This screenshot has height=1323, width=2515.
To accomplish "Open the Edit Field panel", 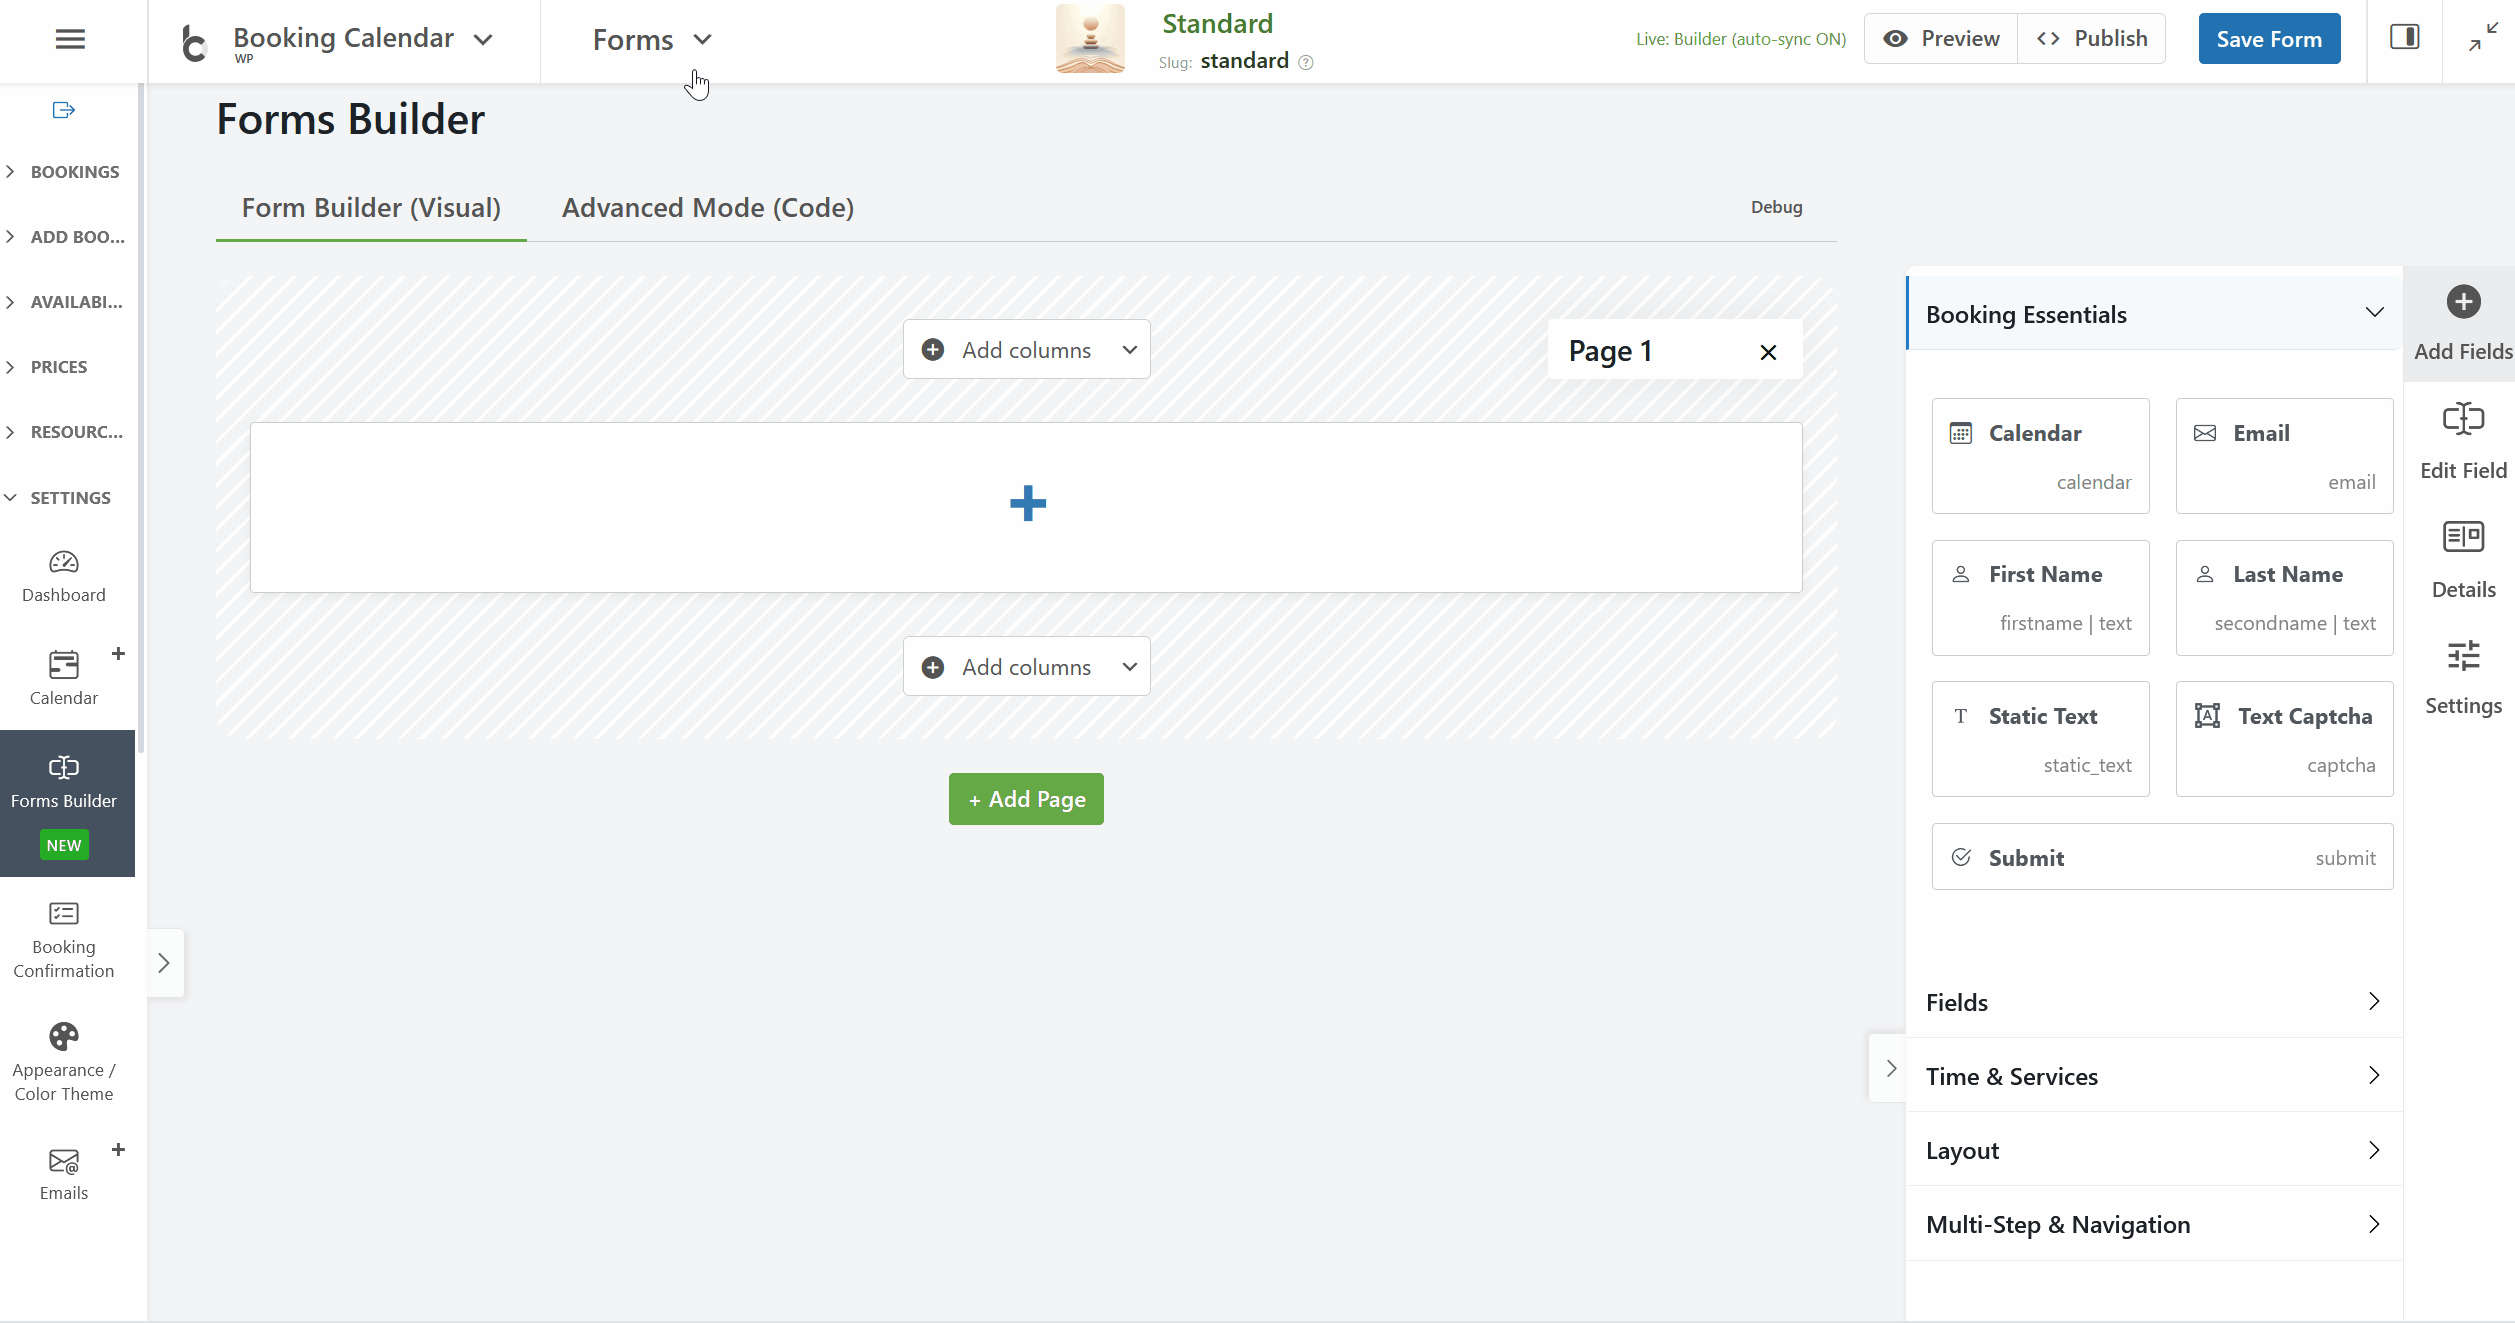I will [x=2462, y=440].
